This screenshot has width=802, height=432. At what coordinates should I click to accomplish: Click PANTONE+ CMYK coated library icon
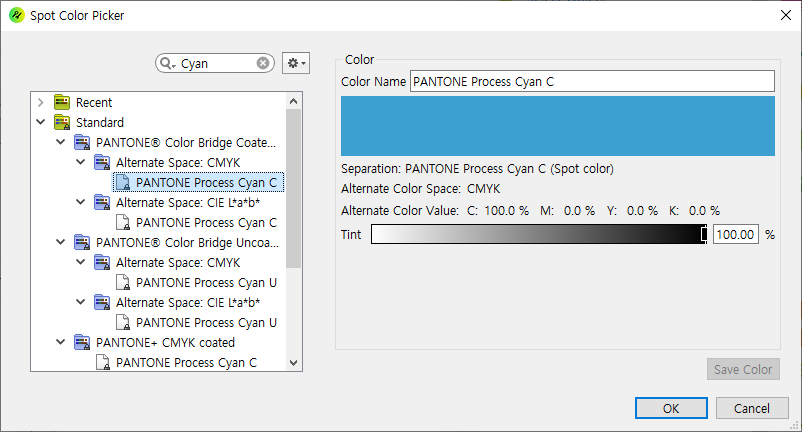point(82,343)
